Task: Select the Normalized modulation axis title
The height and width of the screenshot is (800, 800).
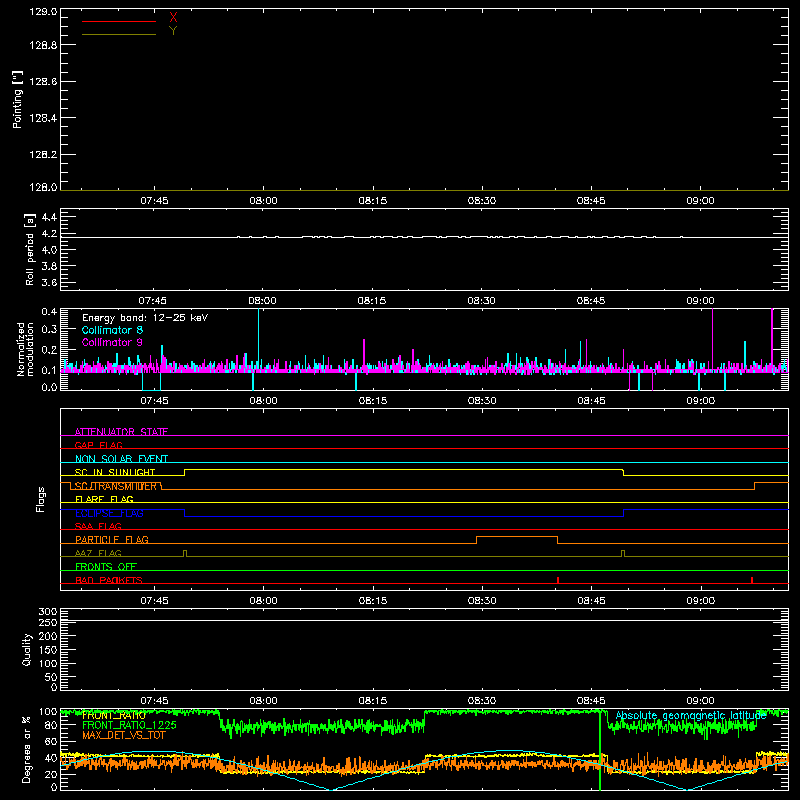Action: (24, 349)
